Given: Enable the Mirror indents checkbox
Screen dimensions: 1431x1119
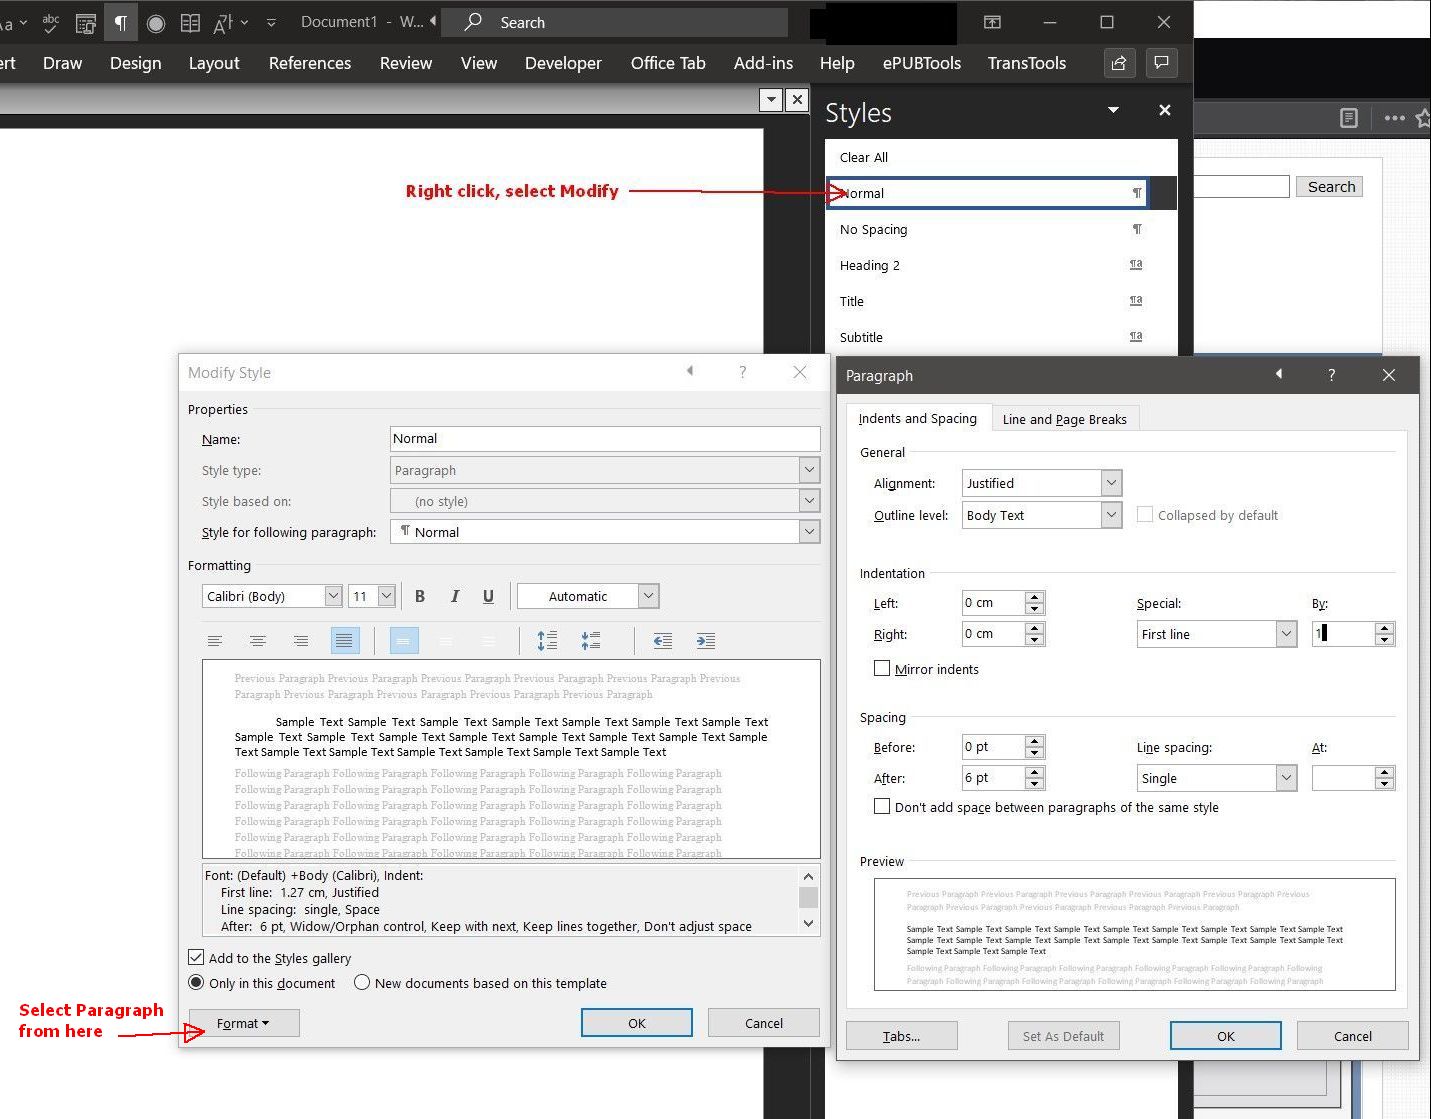Looking at the screenshot, I should [882, 669].
